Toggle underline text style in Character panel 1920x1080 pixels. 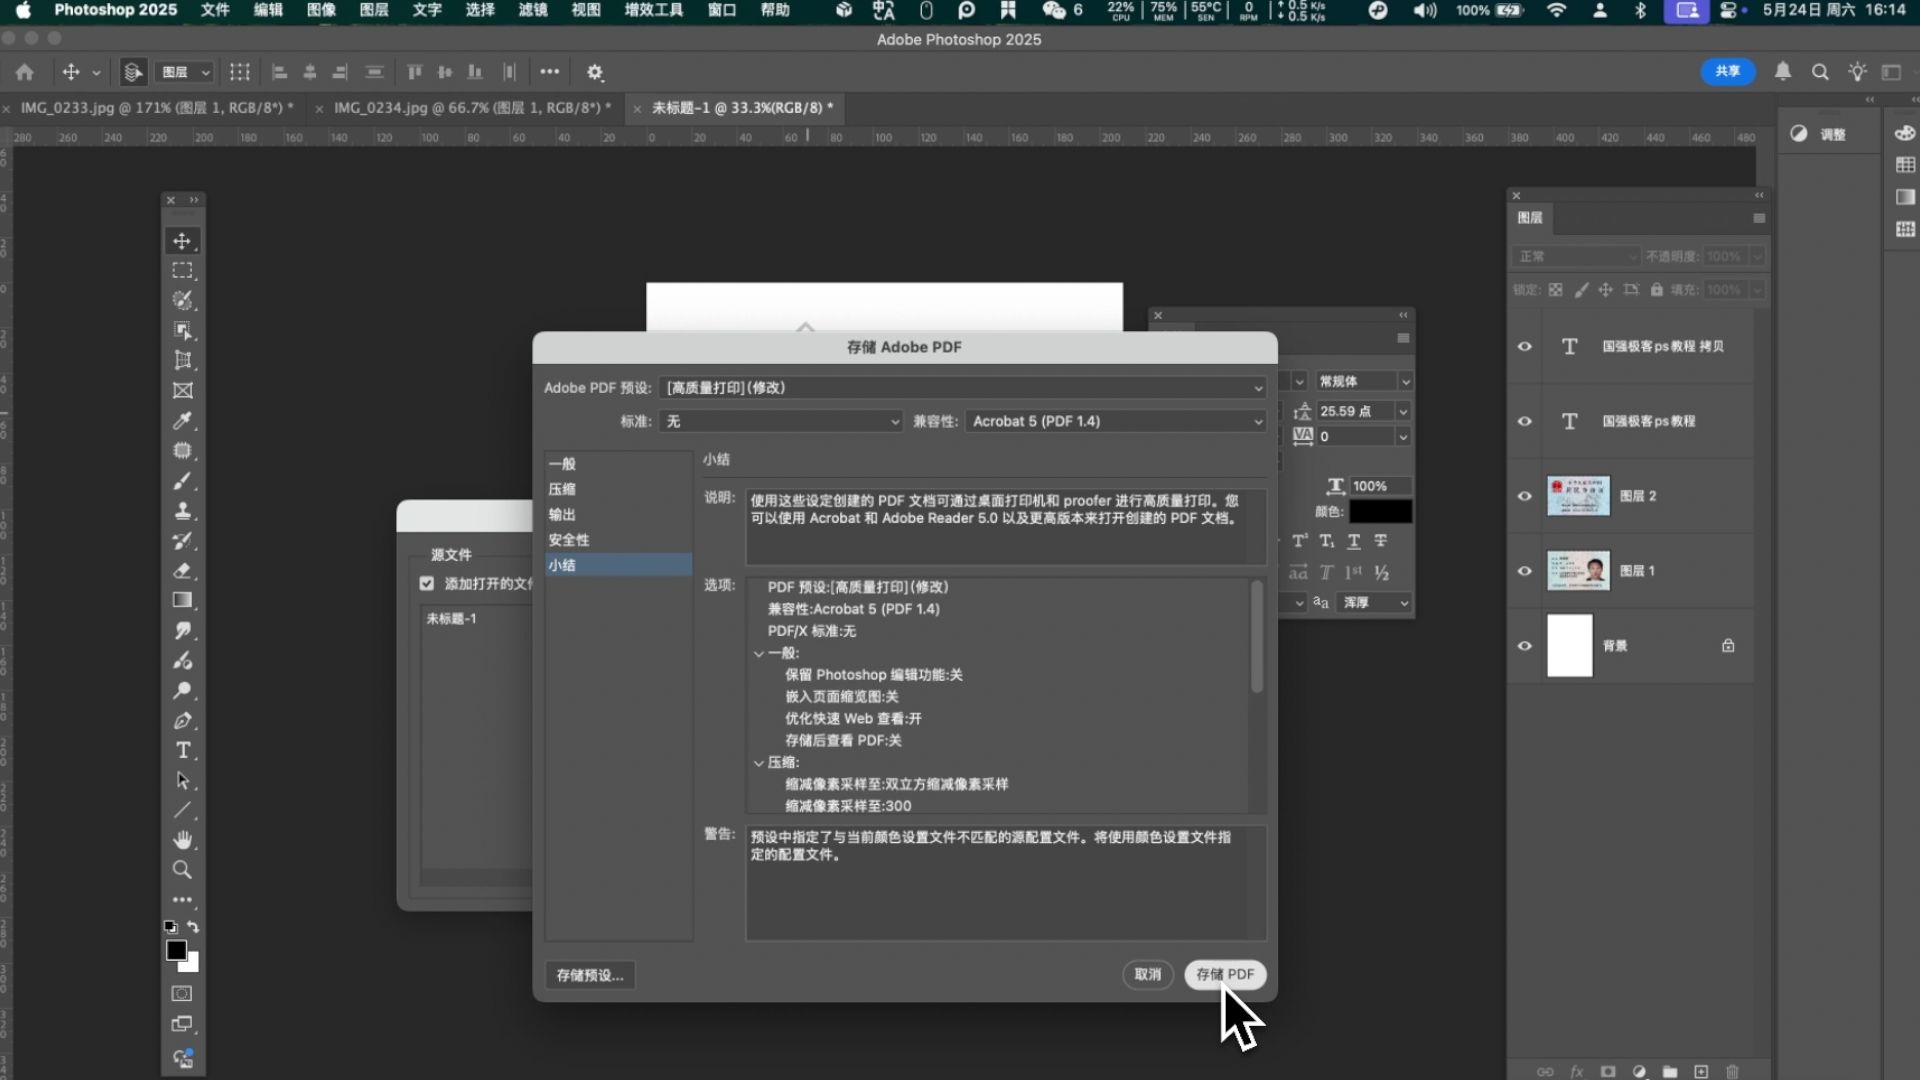click(x=1353, y=541)
